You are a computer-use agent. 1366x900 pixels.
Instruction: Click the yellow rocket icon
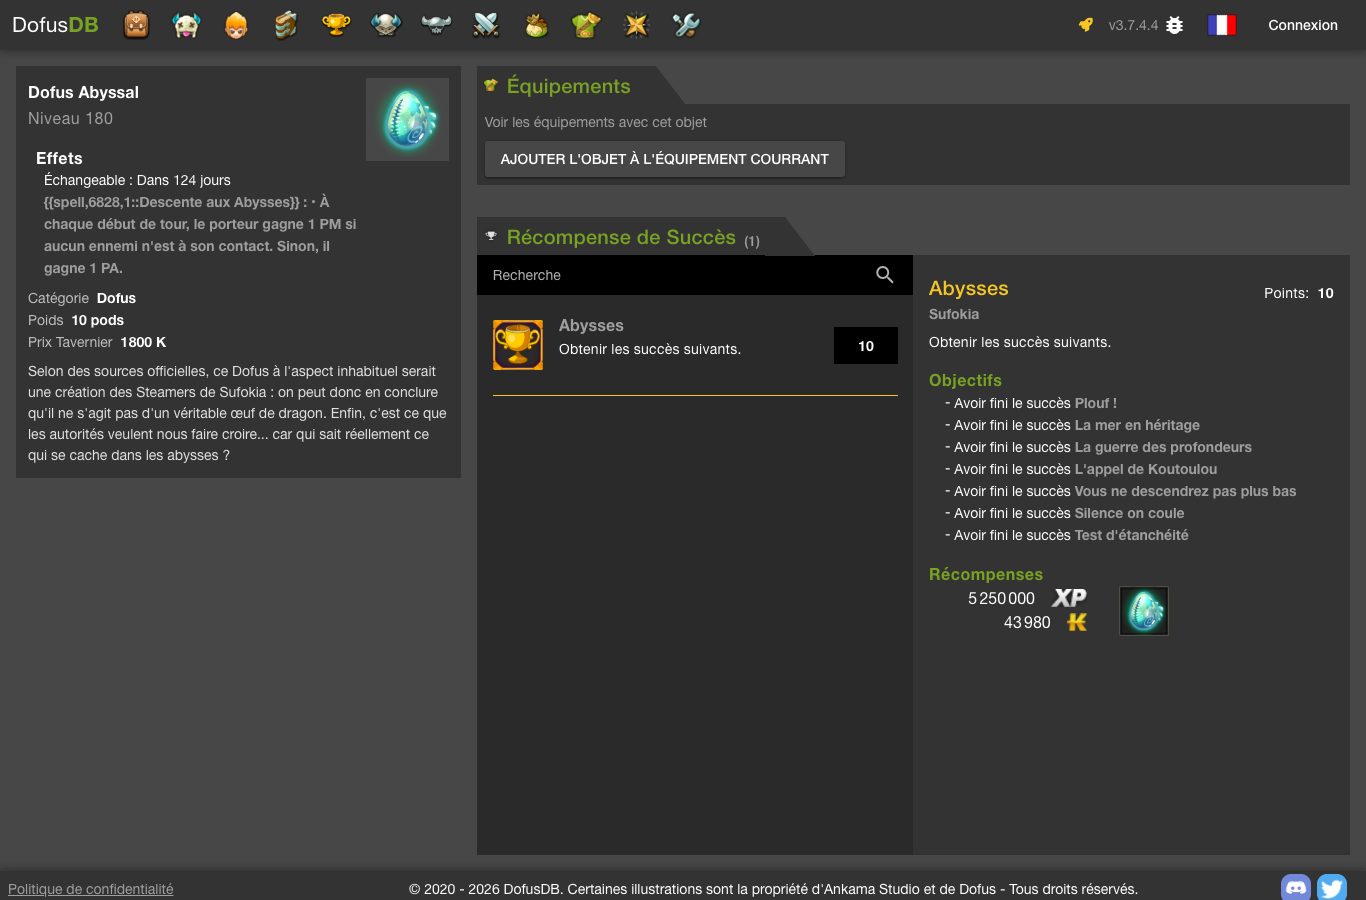tap(1086, 25)
